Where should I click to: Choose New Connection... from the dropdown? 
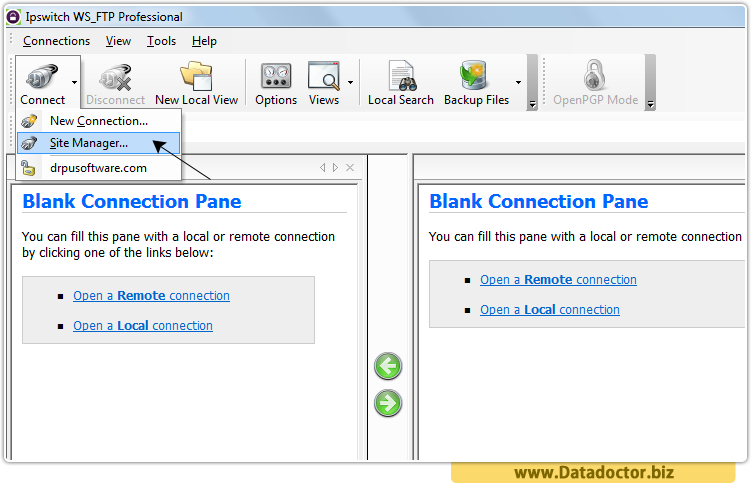coord(99,121)
